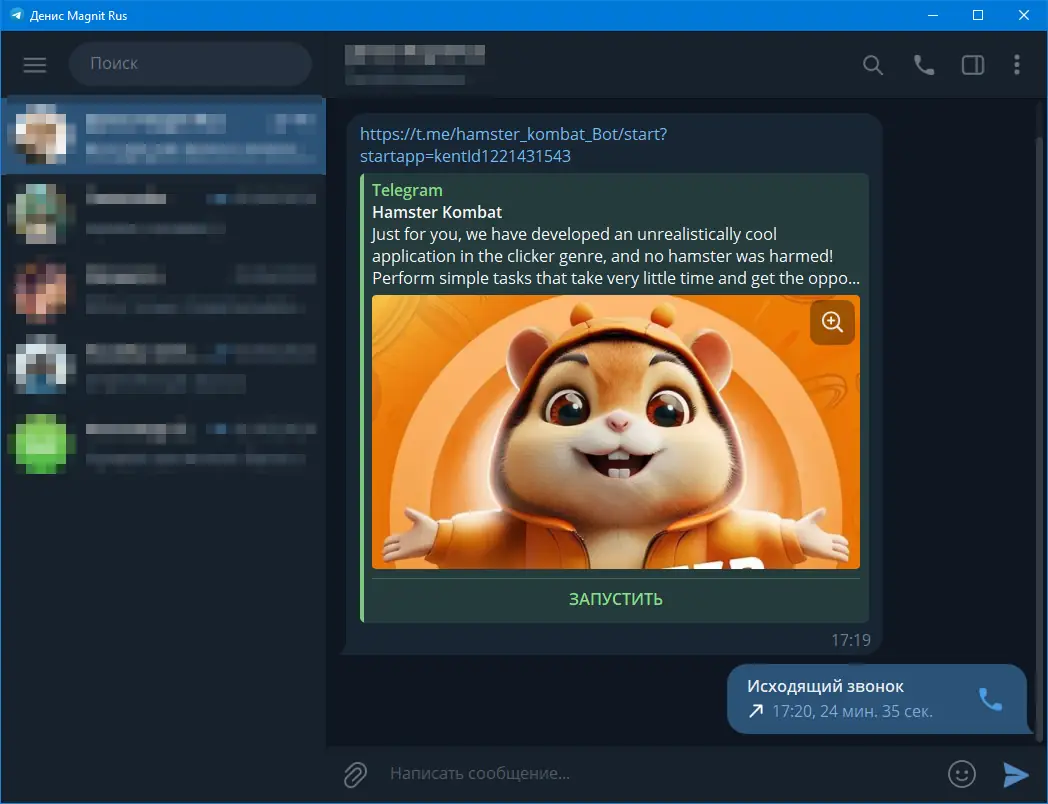Start a voice call with phone icon

(924, 65)
